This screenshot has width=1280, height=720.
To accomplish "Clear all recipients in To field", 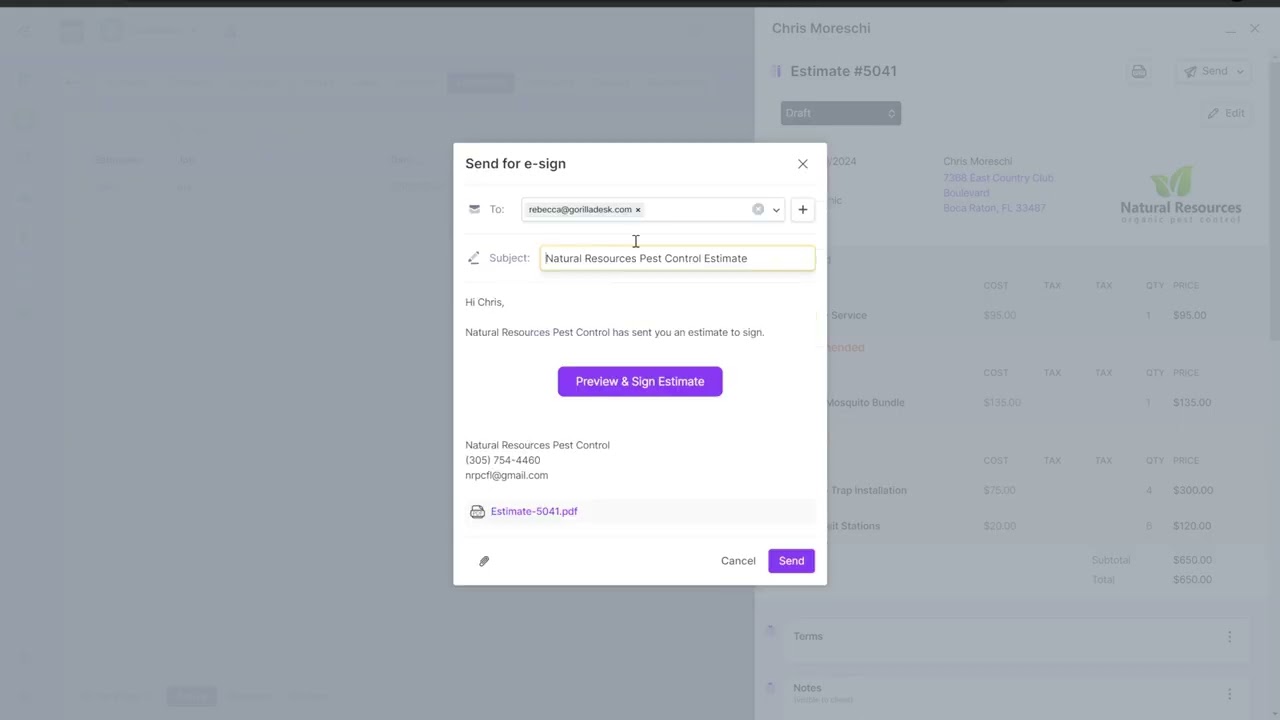I will (758, 209).
